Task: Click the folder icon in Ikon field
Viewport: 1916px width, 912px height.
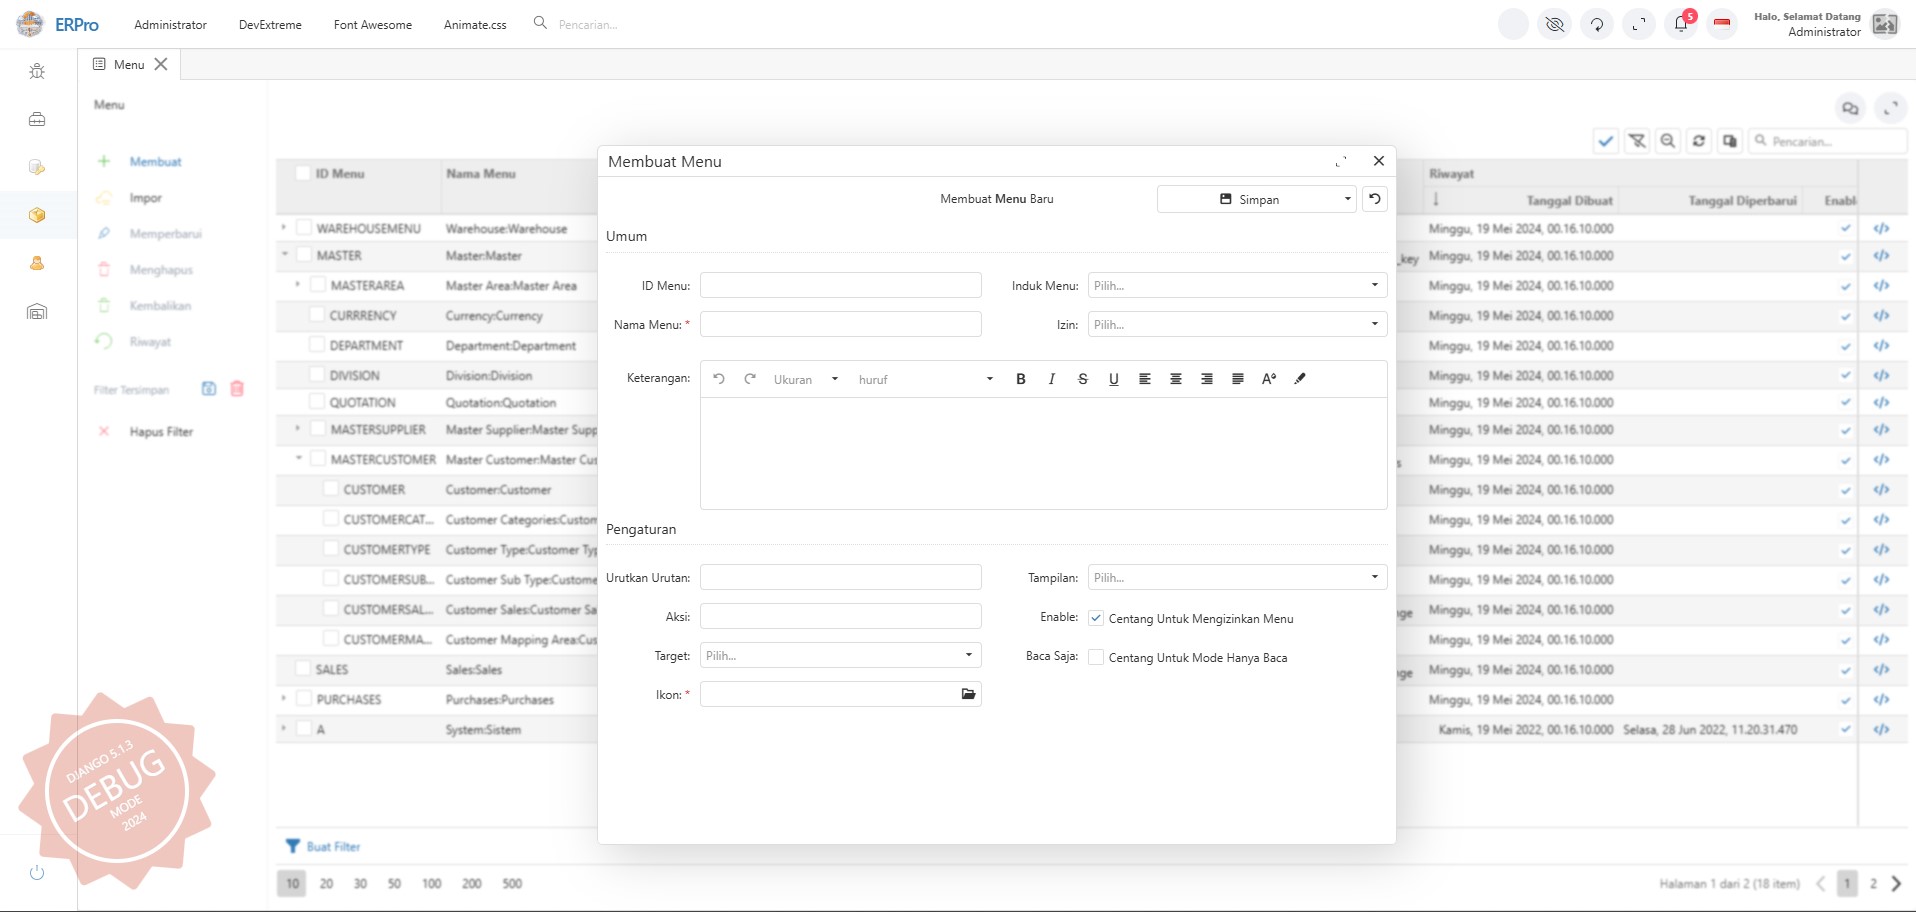Action: coord(968,694)
